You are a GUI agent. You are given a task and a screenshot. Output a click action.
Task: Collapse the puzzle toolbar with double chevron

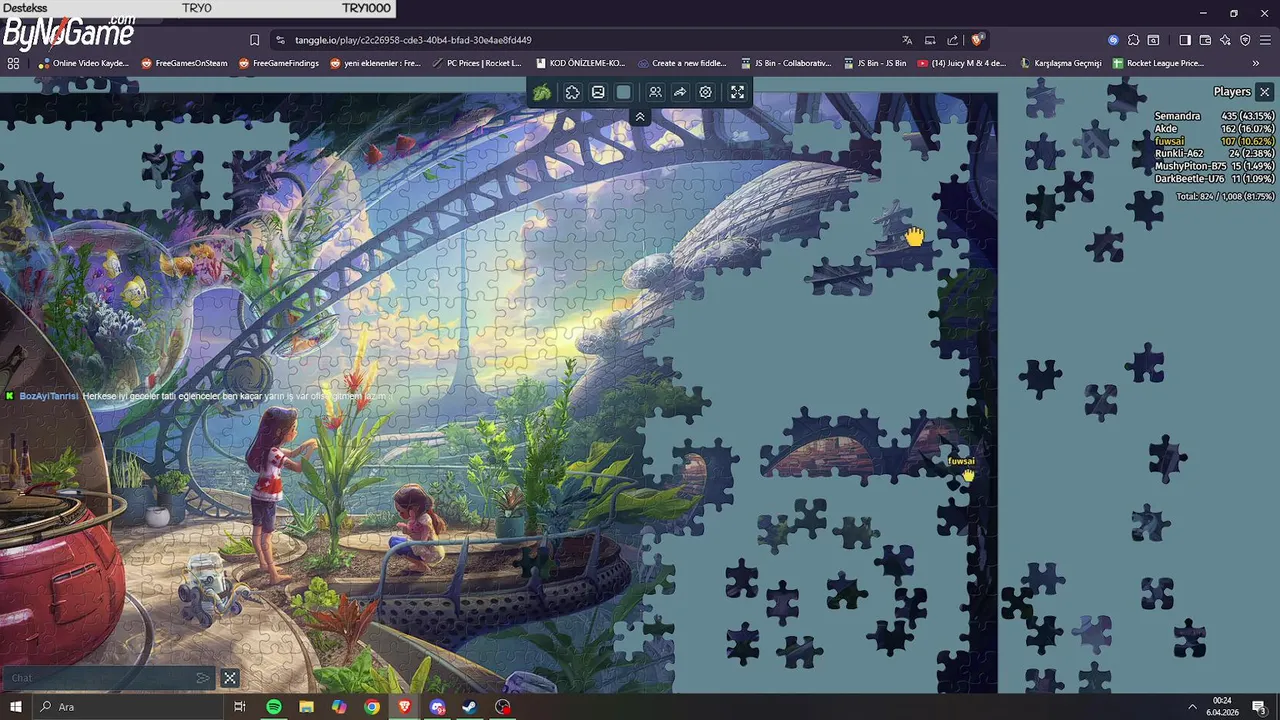pos(640,117)
